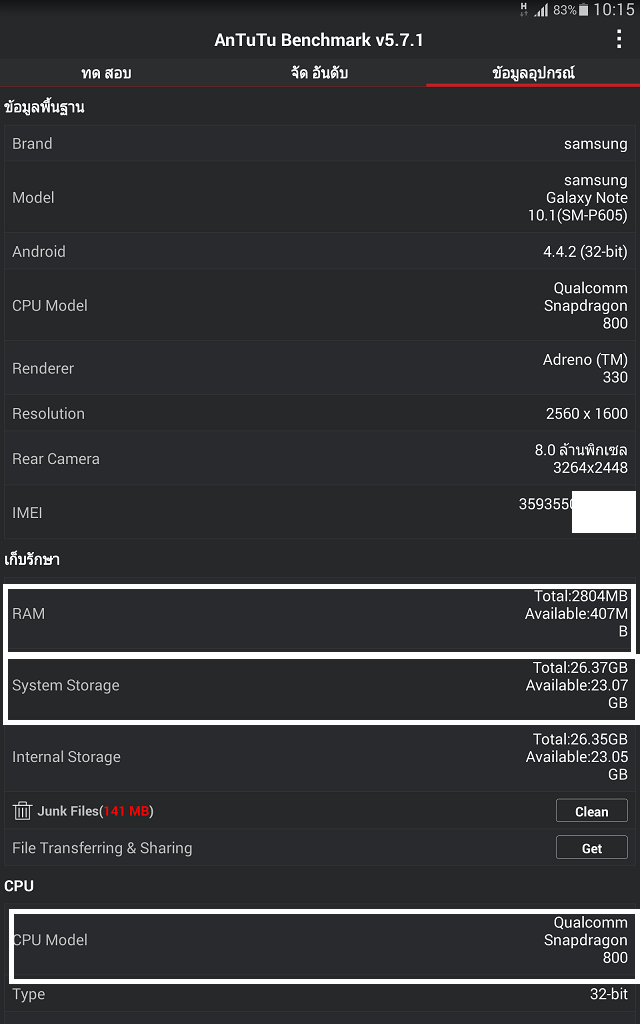Tap the signal strength icon
The image size is (640, 1024).
[x=541, y=10]
